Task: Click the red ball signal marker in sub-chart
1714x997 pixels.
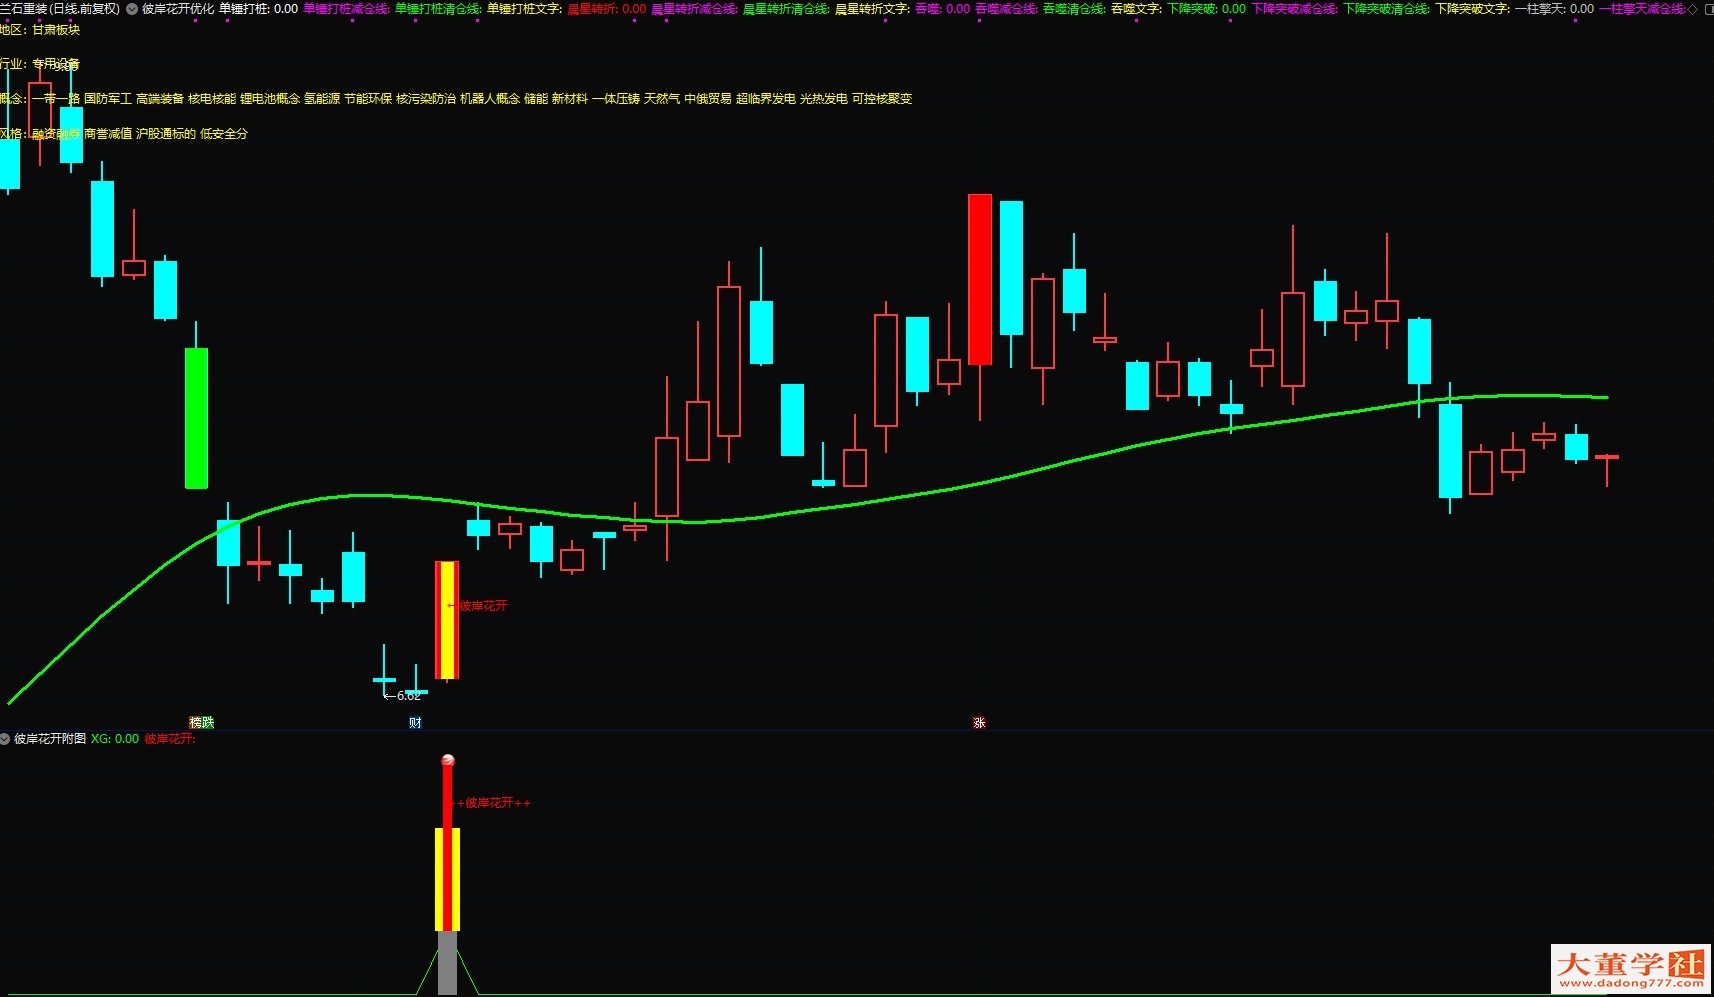Action: (448, 761)
